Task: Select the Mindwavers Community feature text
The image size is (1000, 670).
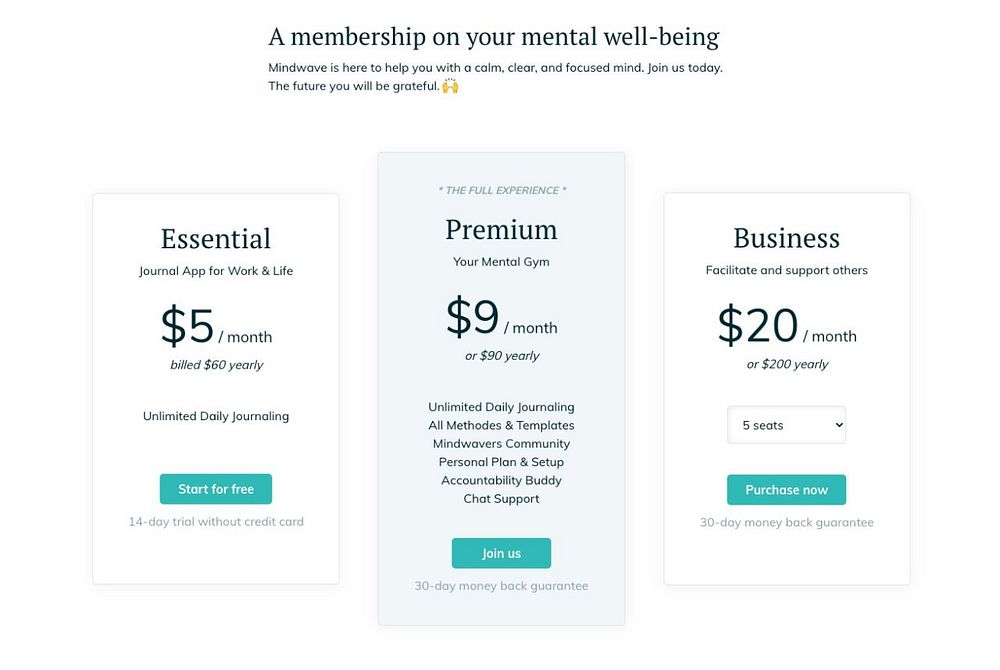Action: [x=501, y=444]
